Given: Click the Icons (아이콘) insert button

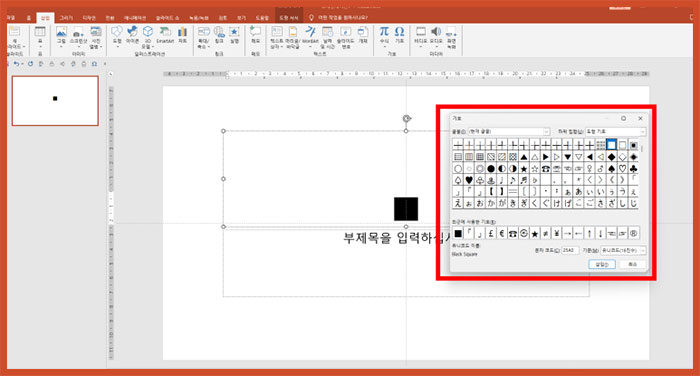Looking at the screenshot, I should click(x=132, y=35).
